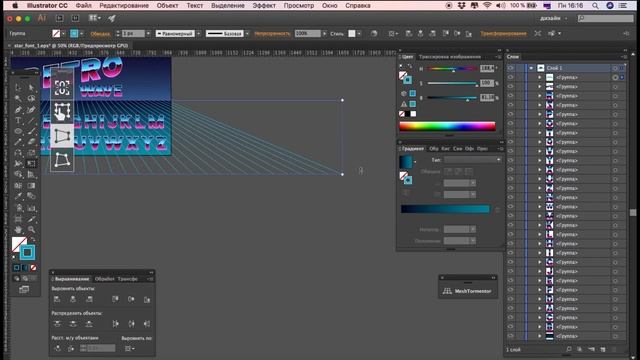Click the GPU performance rocket icon
Image resolution: width=640 pixels, height=360 pixels.
coord(111,18)
